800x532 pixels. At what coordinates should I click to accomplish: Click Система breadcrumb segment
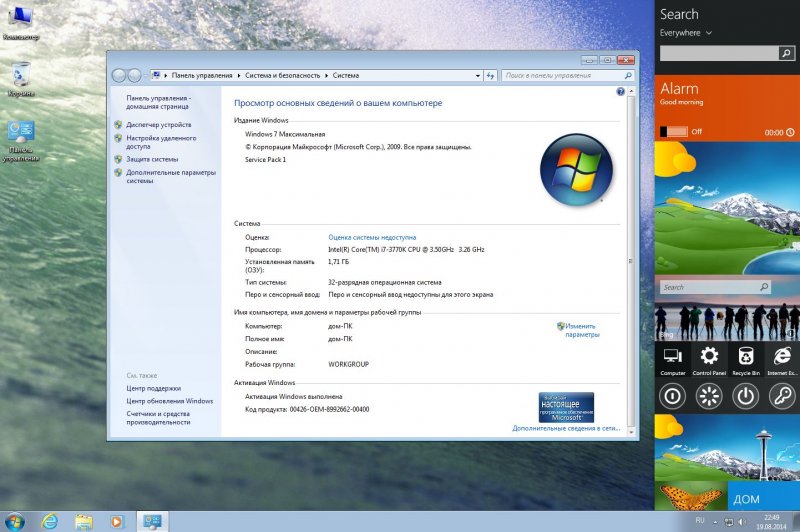coord(346,75)
